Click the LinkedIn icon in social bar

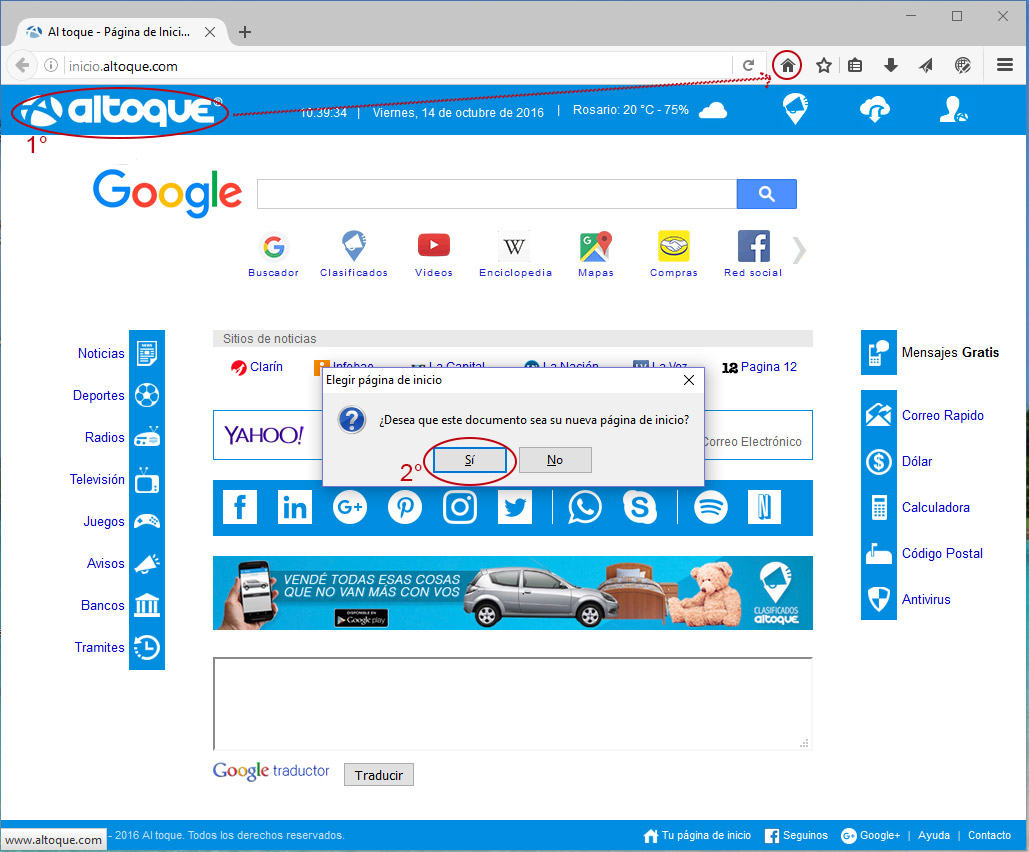(295, 507)
